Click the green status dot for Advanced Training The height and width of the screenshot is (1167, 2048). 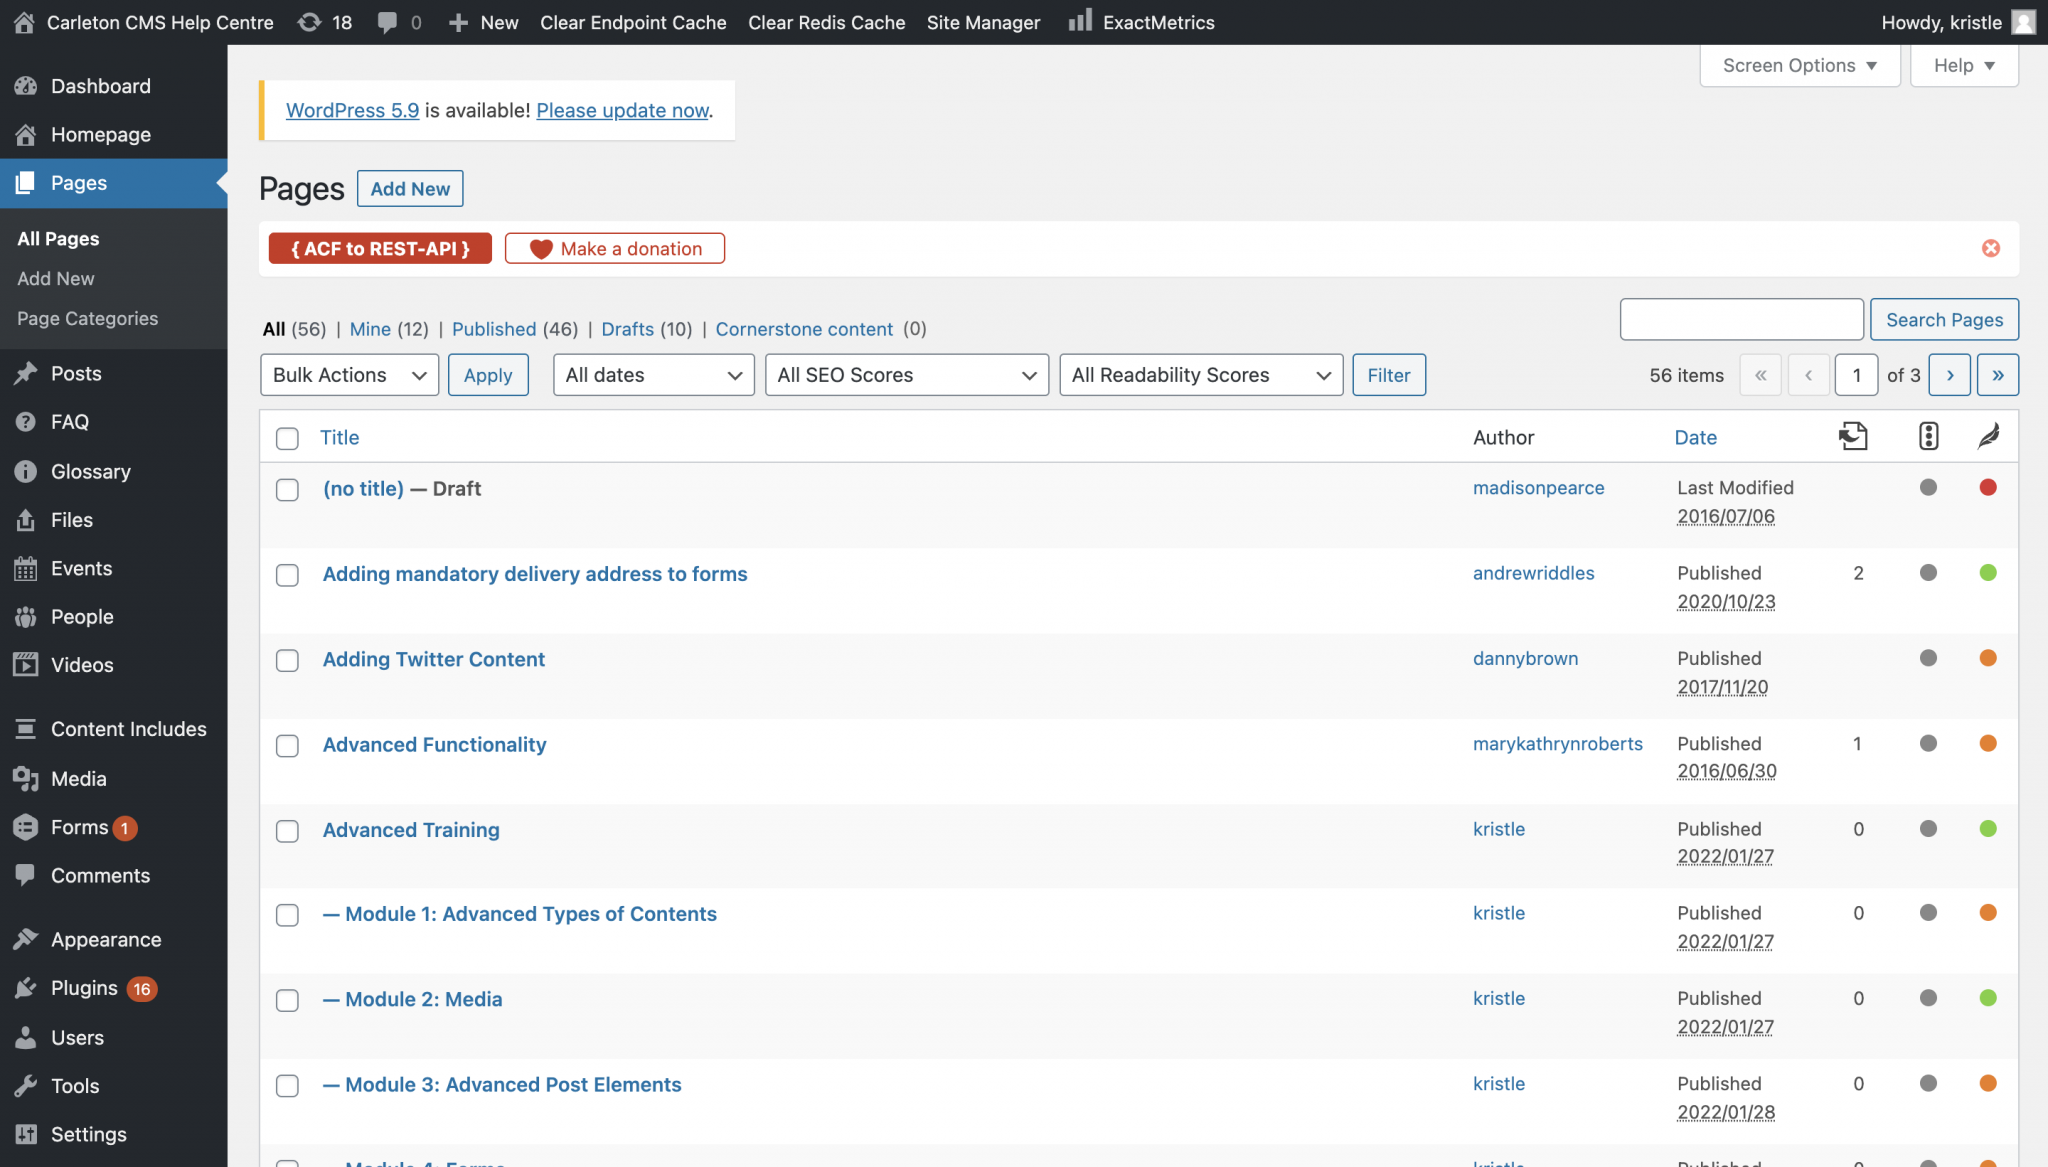tap(1988, 828)
